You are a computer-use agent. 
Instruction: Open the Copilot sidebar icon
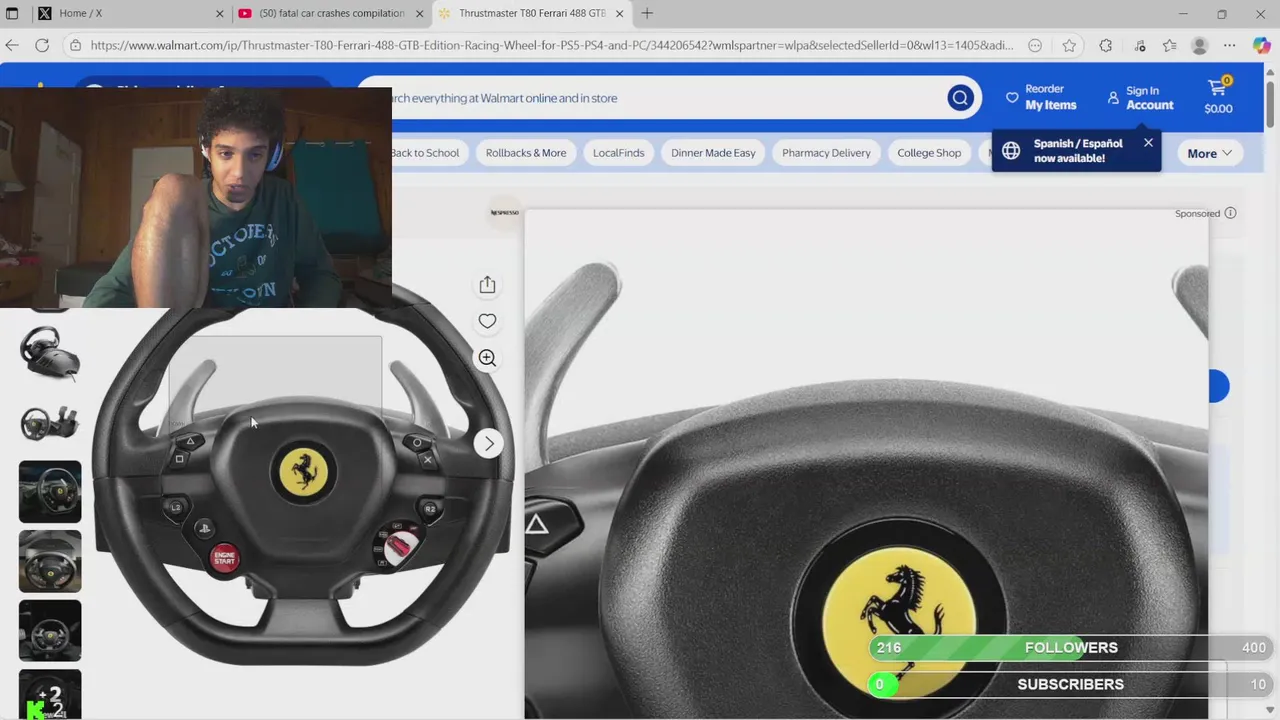[x=1261, y=45]
